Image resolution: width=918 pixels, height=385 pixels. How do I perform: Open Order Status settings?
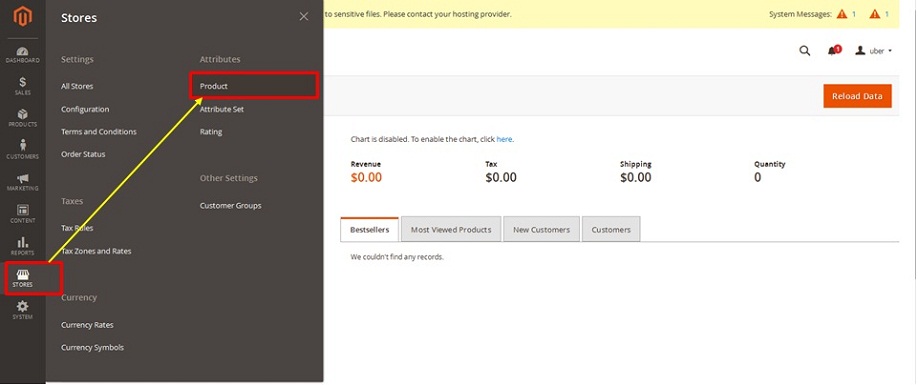83,154
